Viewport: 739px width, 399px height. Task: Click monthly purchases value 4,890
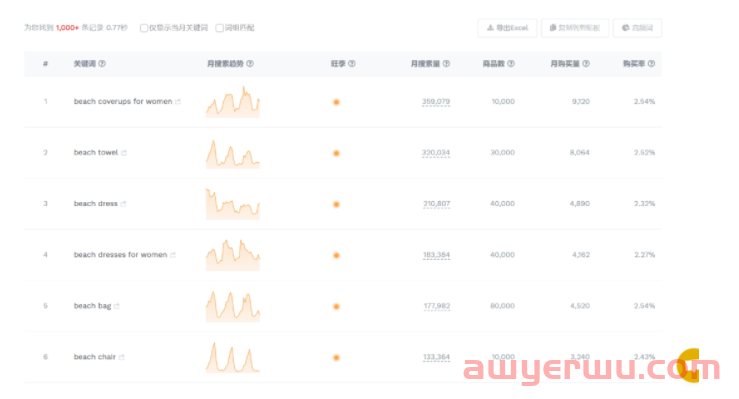[x=580, y=204]
